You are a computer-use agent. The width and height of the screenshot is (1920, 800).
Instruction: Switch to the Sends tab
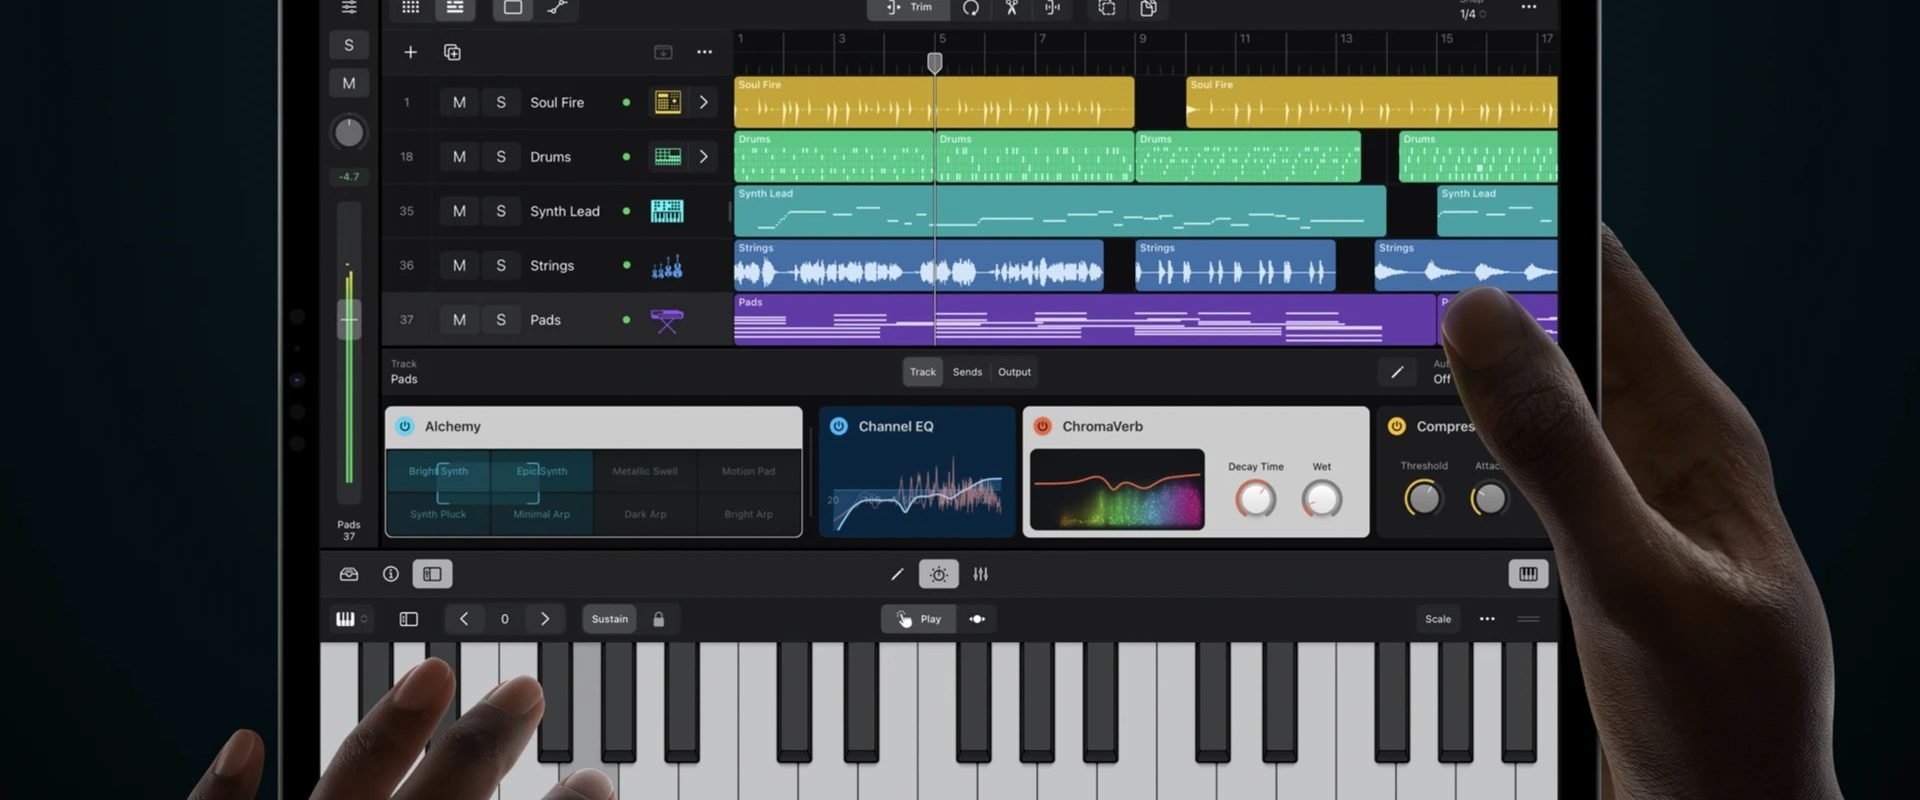click(967, 372)
